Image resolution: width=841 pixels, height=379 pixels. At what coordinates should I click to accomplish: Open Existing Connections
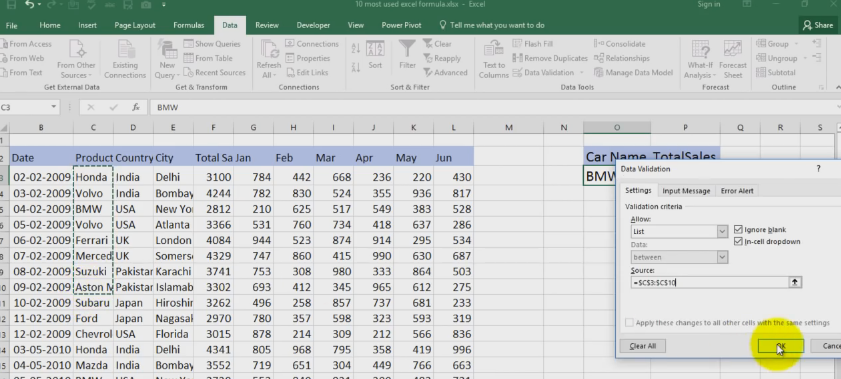tap(125, 60)
